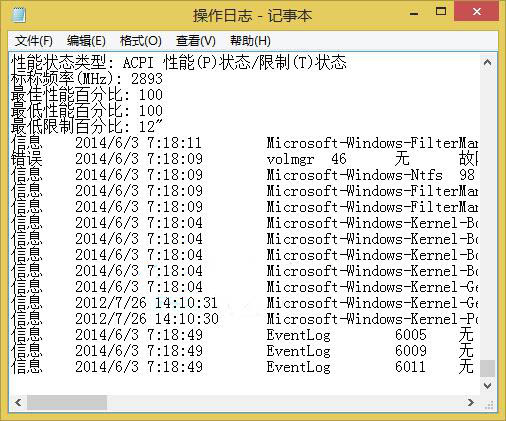506x421 pixels.
Task: Open the 编辑(E) menu
Action: click(x=86, y=41)
